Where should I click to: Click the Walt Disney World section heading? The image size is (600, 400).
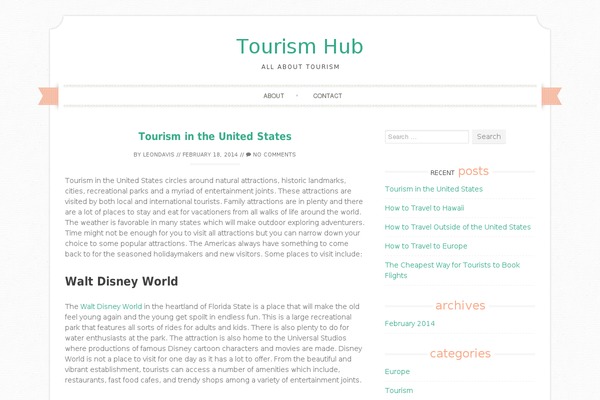[121, 281]
